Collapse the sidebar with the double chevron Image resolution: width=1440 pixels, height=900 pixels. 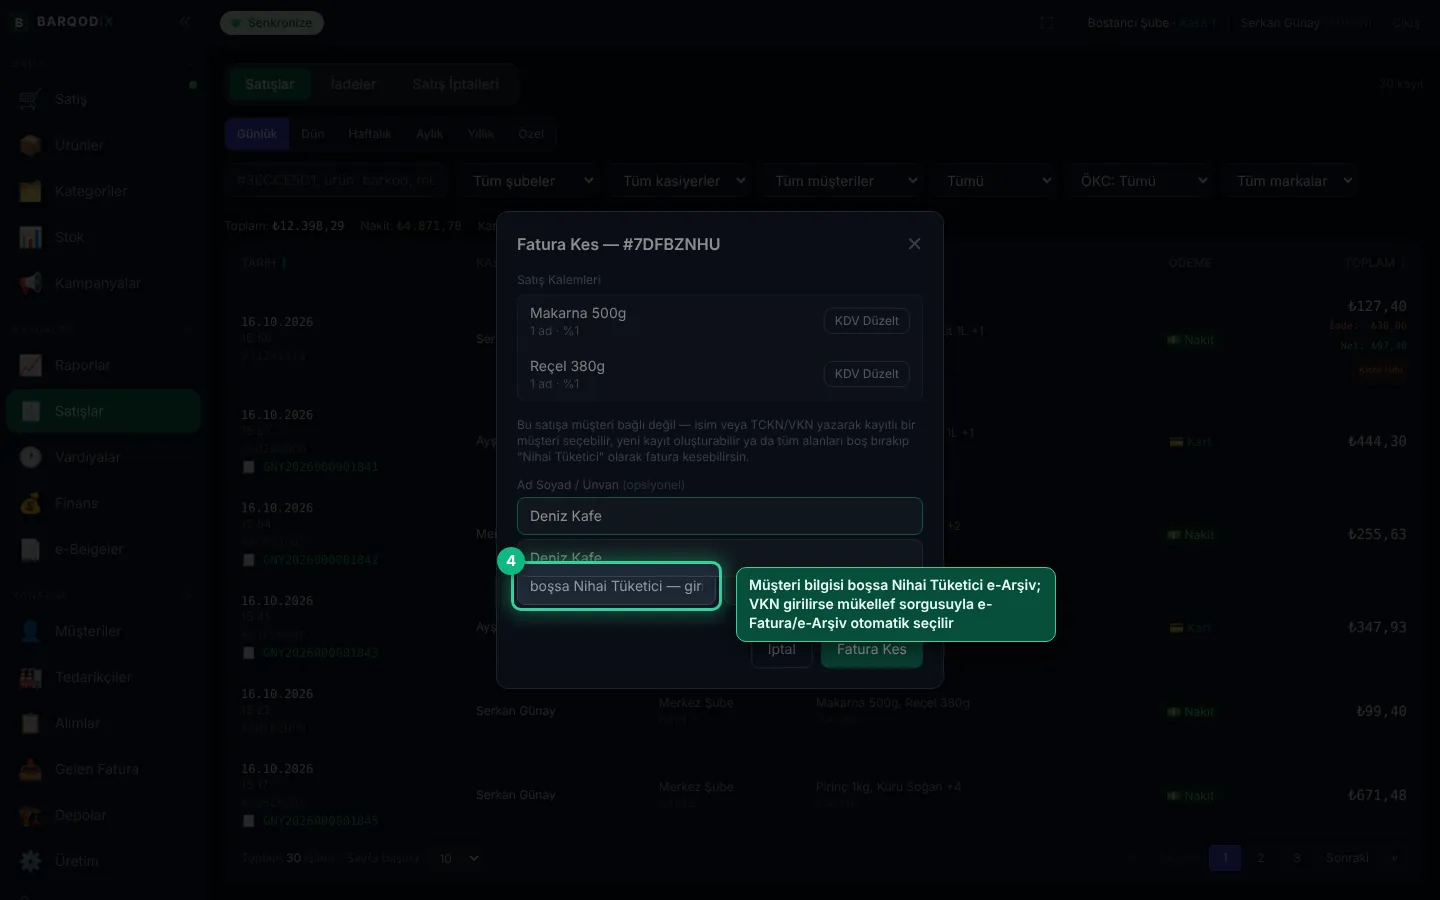coord(185,21)
